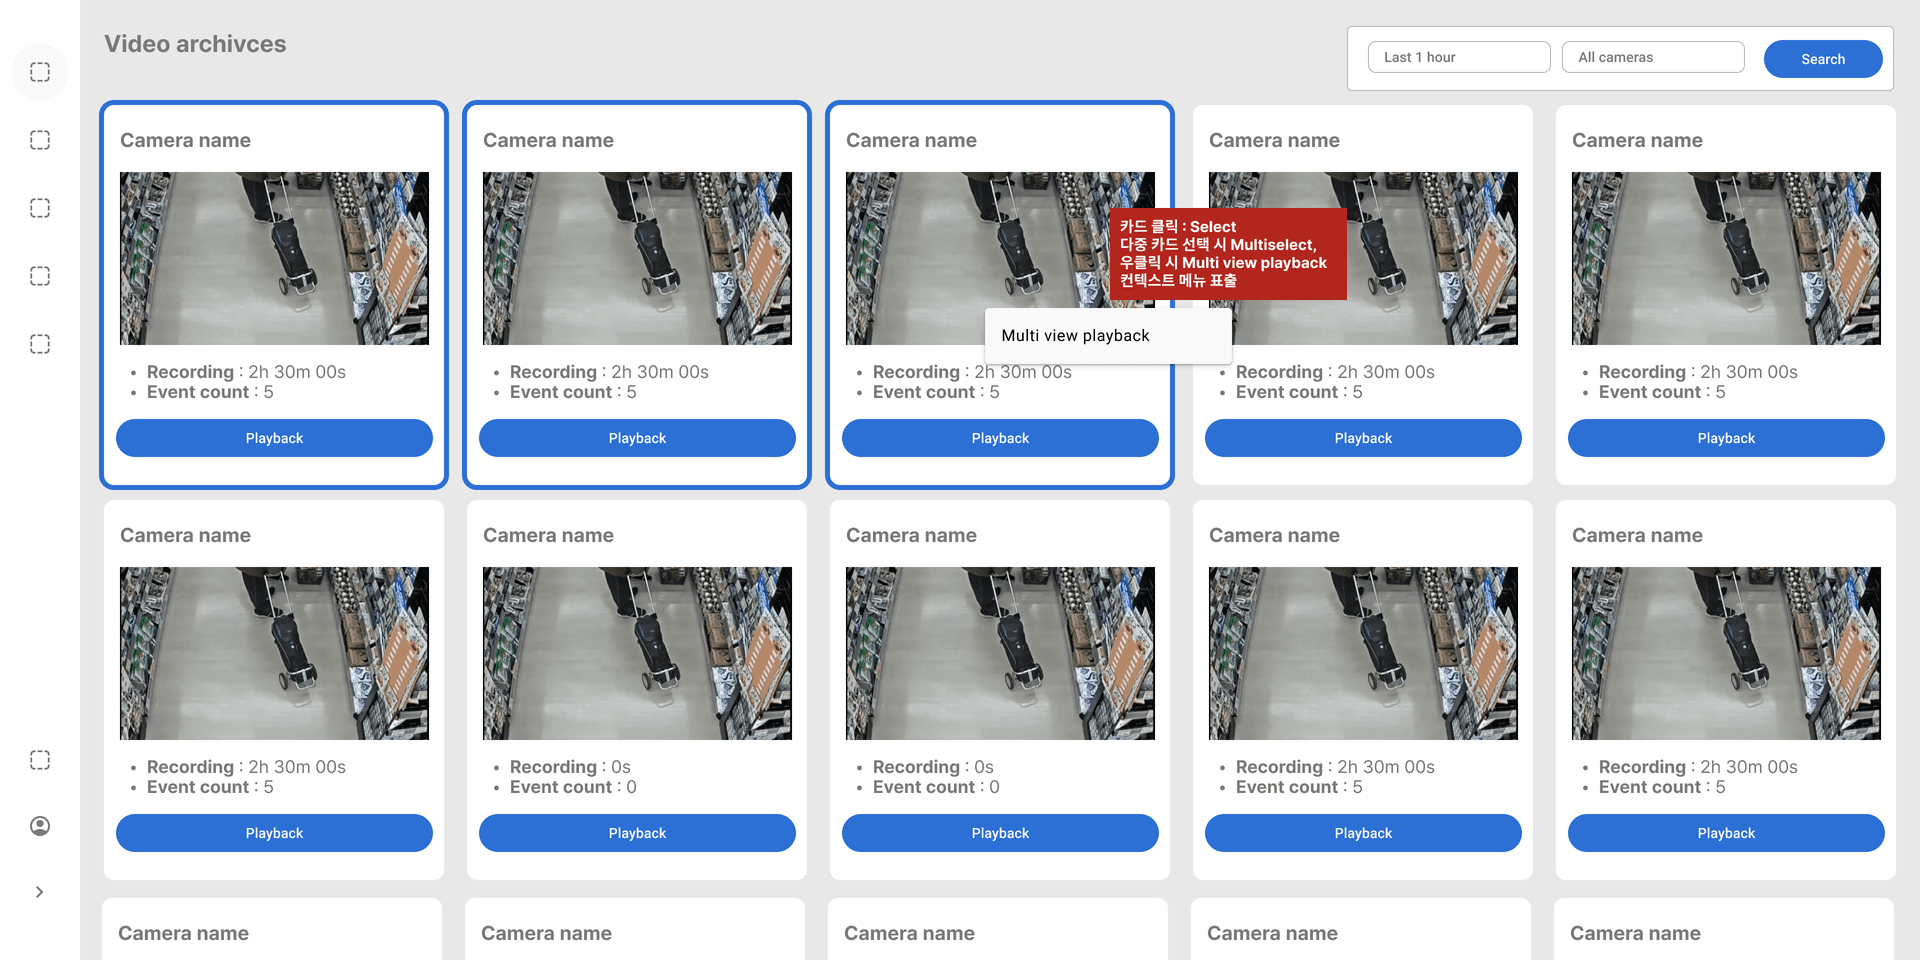Click Playback on the last card in the second row
1920x960 pixels.
coord(1725,833)
